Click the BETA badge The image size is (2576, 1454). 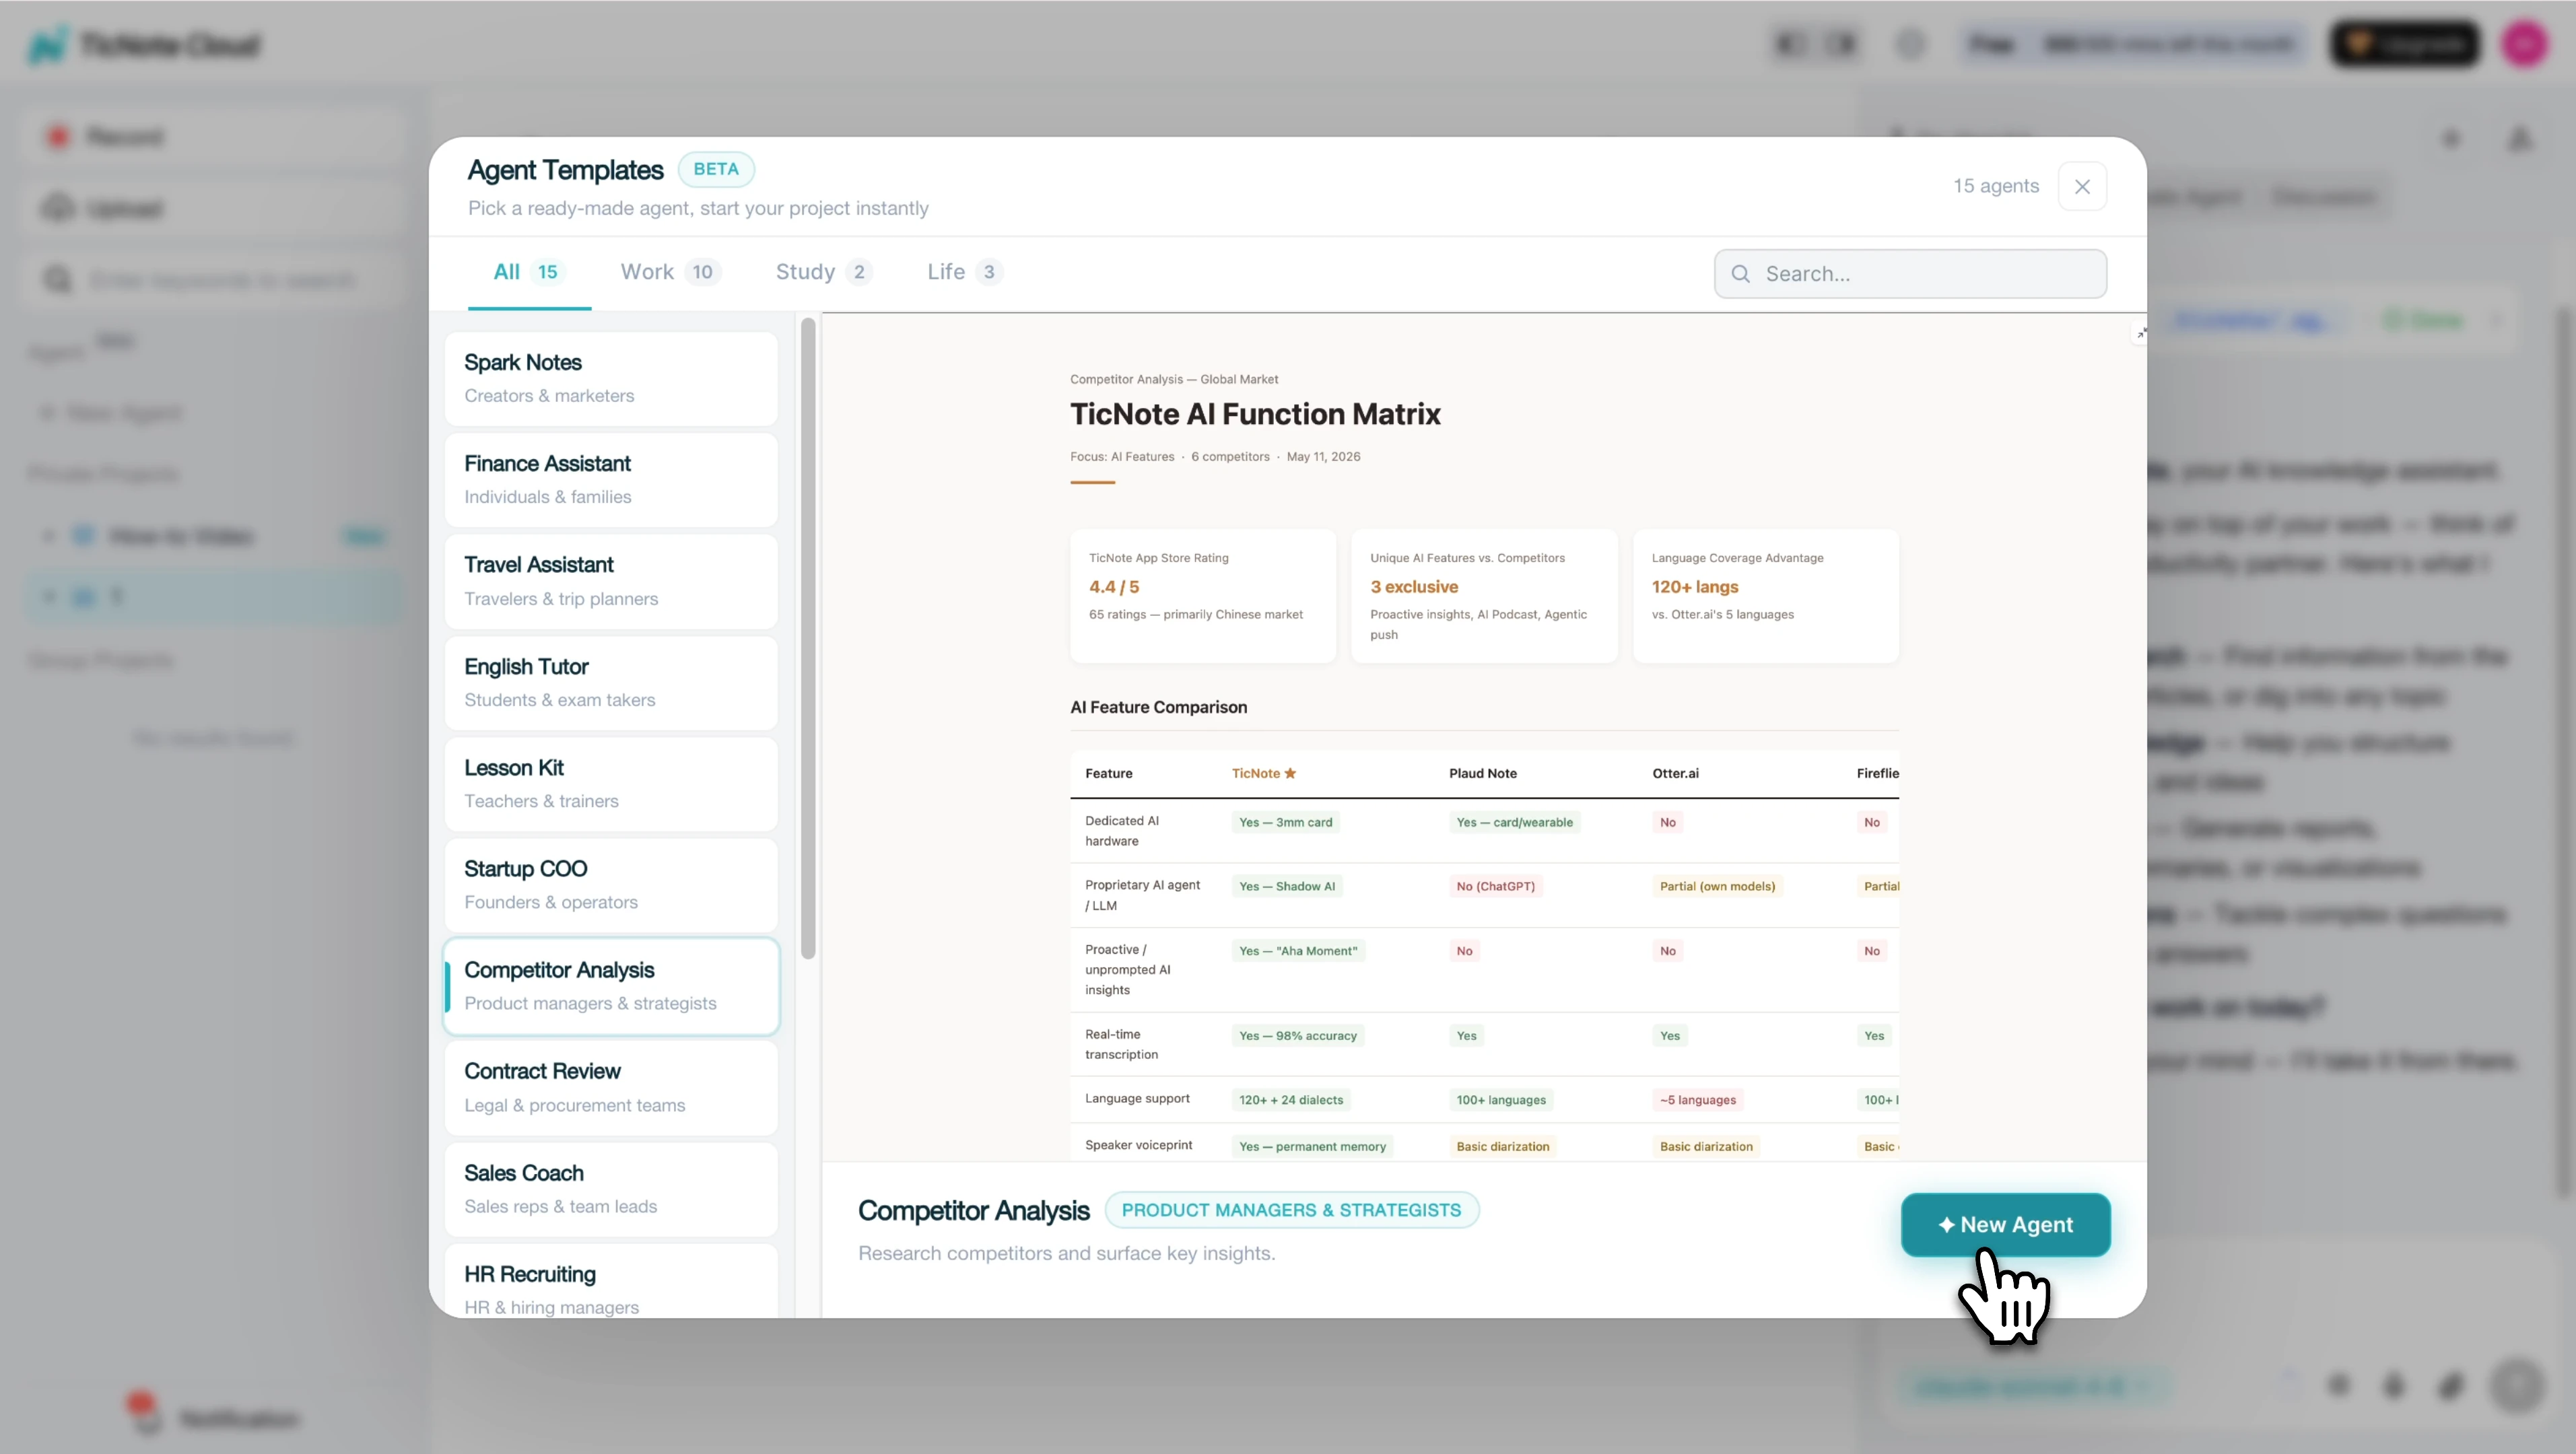tap(716, 169)
